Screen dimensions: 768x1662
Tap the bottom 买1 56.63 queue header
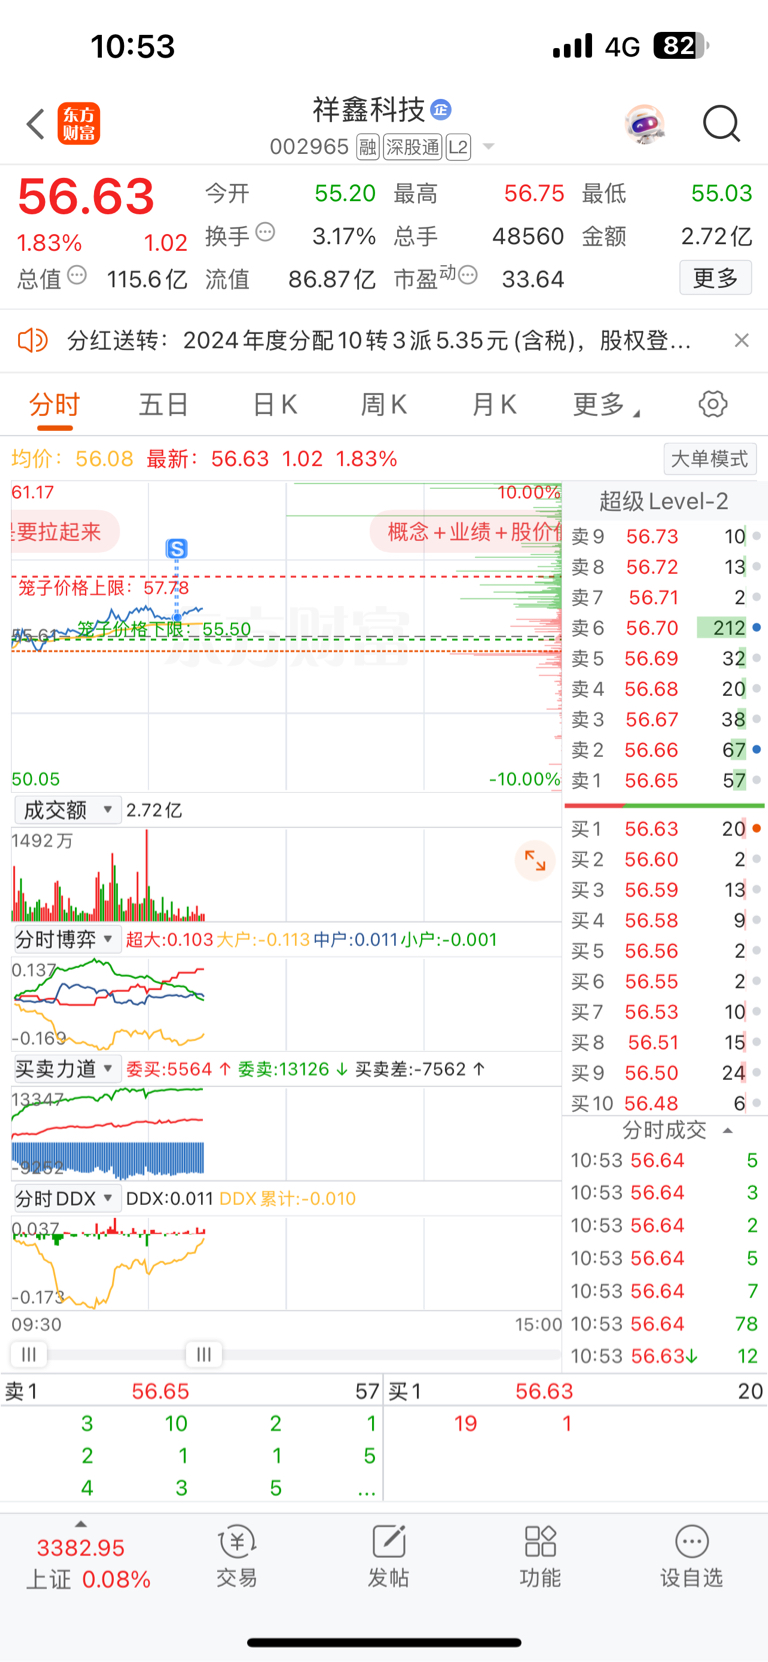coord(576,1391)
